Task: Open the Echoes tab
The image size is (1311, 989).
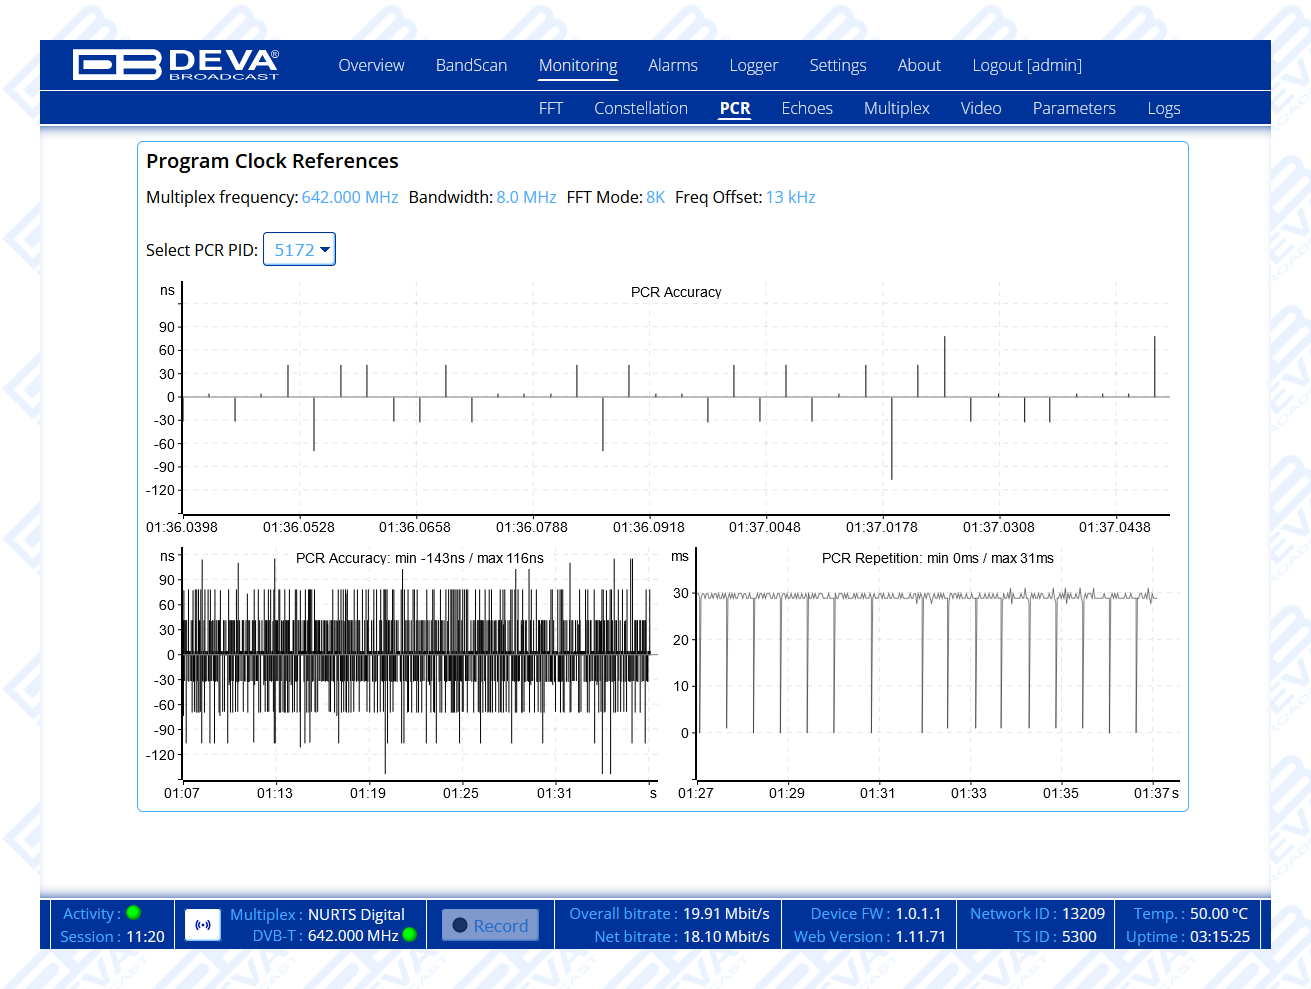Action: [x=806, y=108]
